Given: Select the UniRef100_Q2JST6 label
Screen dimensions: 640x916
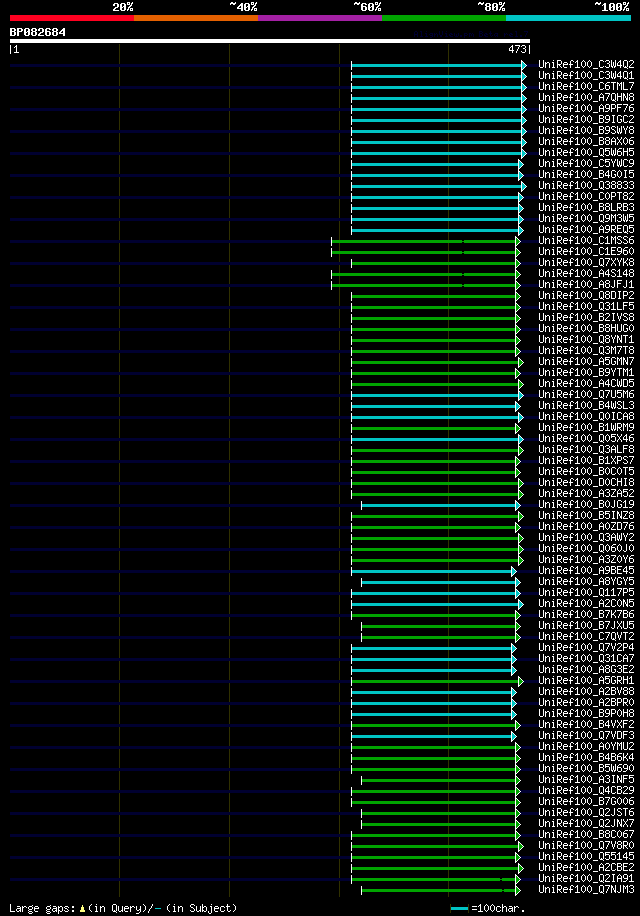Looking at the screenshot, I should click(586, 813).
